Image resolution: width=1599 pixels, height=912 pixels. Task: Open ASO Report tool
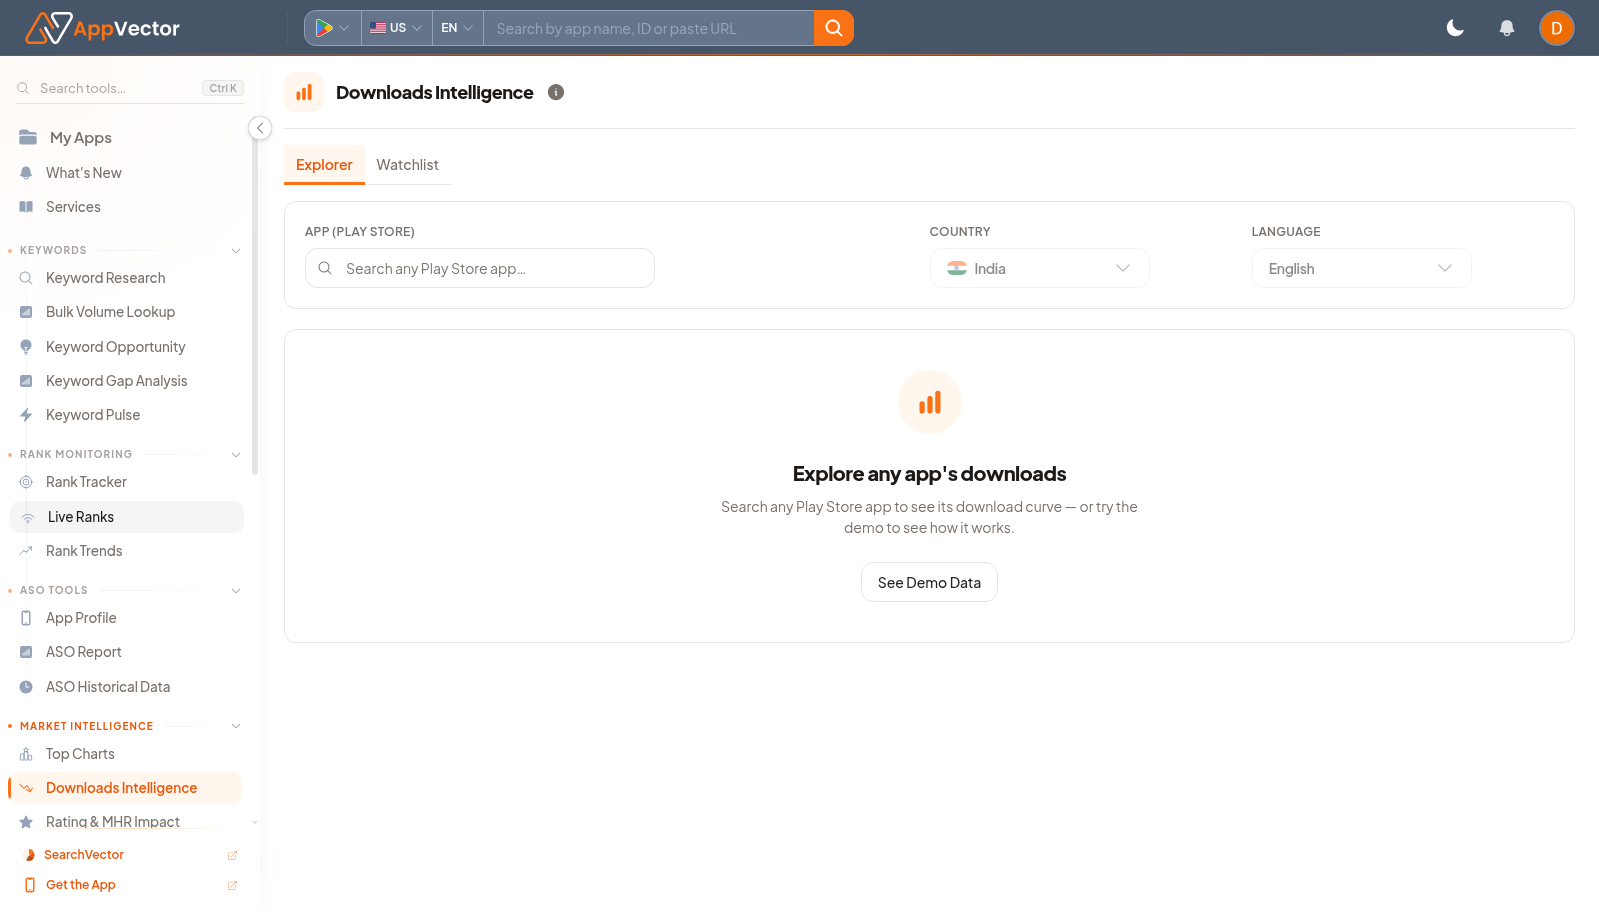[x=84, y=652]
